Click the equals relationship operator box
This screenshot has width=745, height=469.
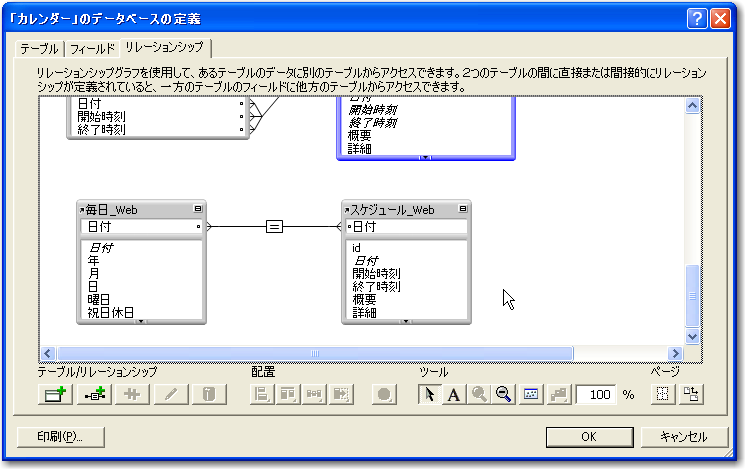[274, 227]
